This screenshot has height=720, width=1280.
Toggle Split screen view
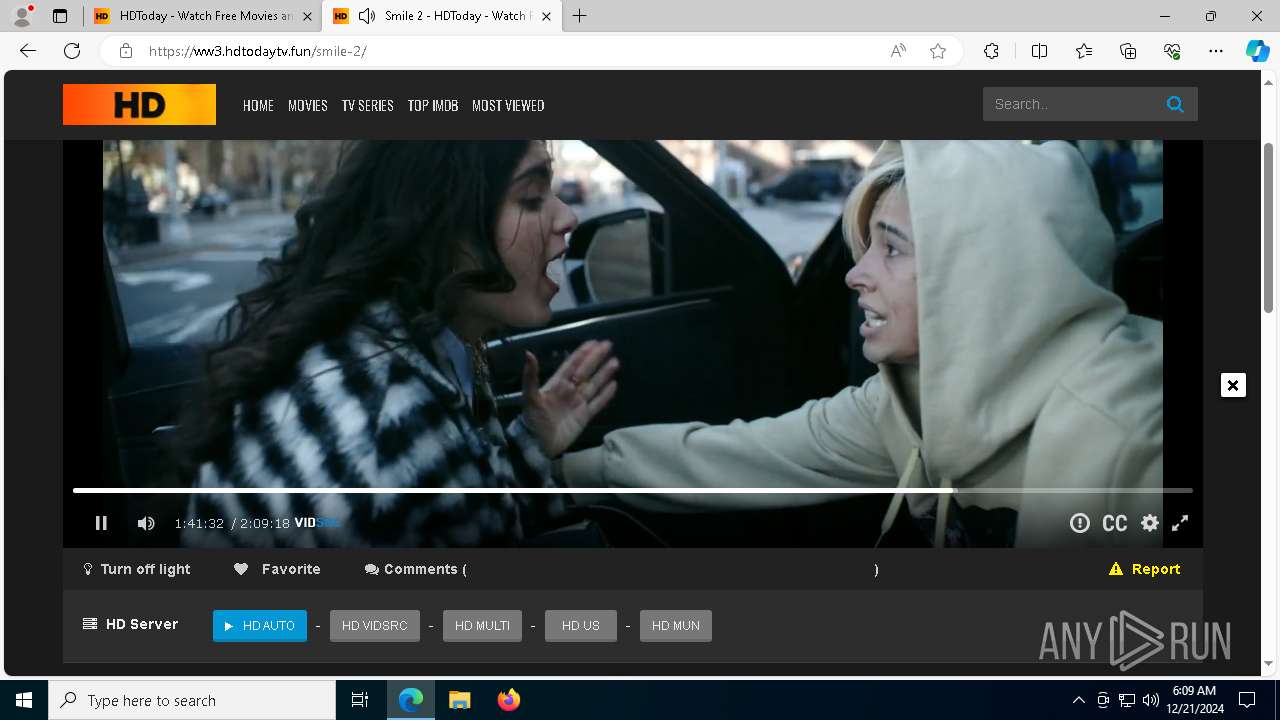click(x=1039, y=51)
